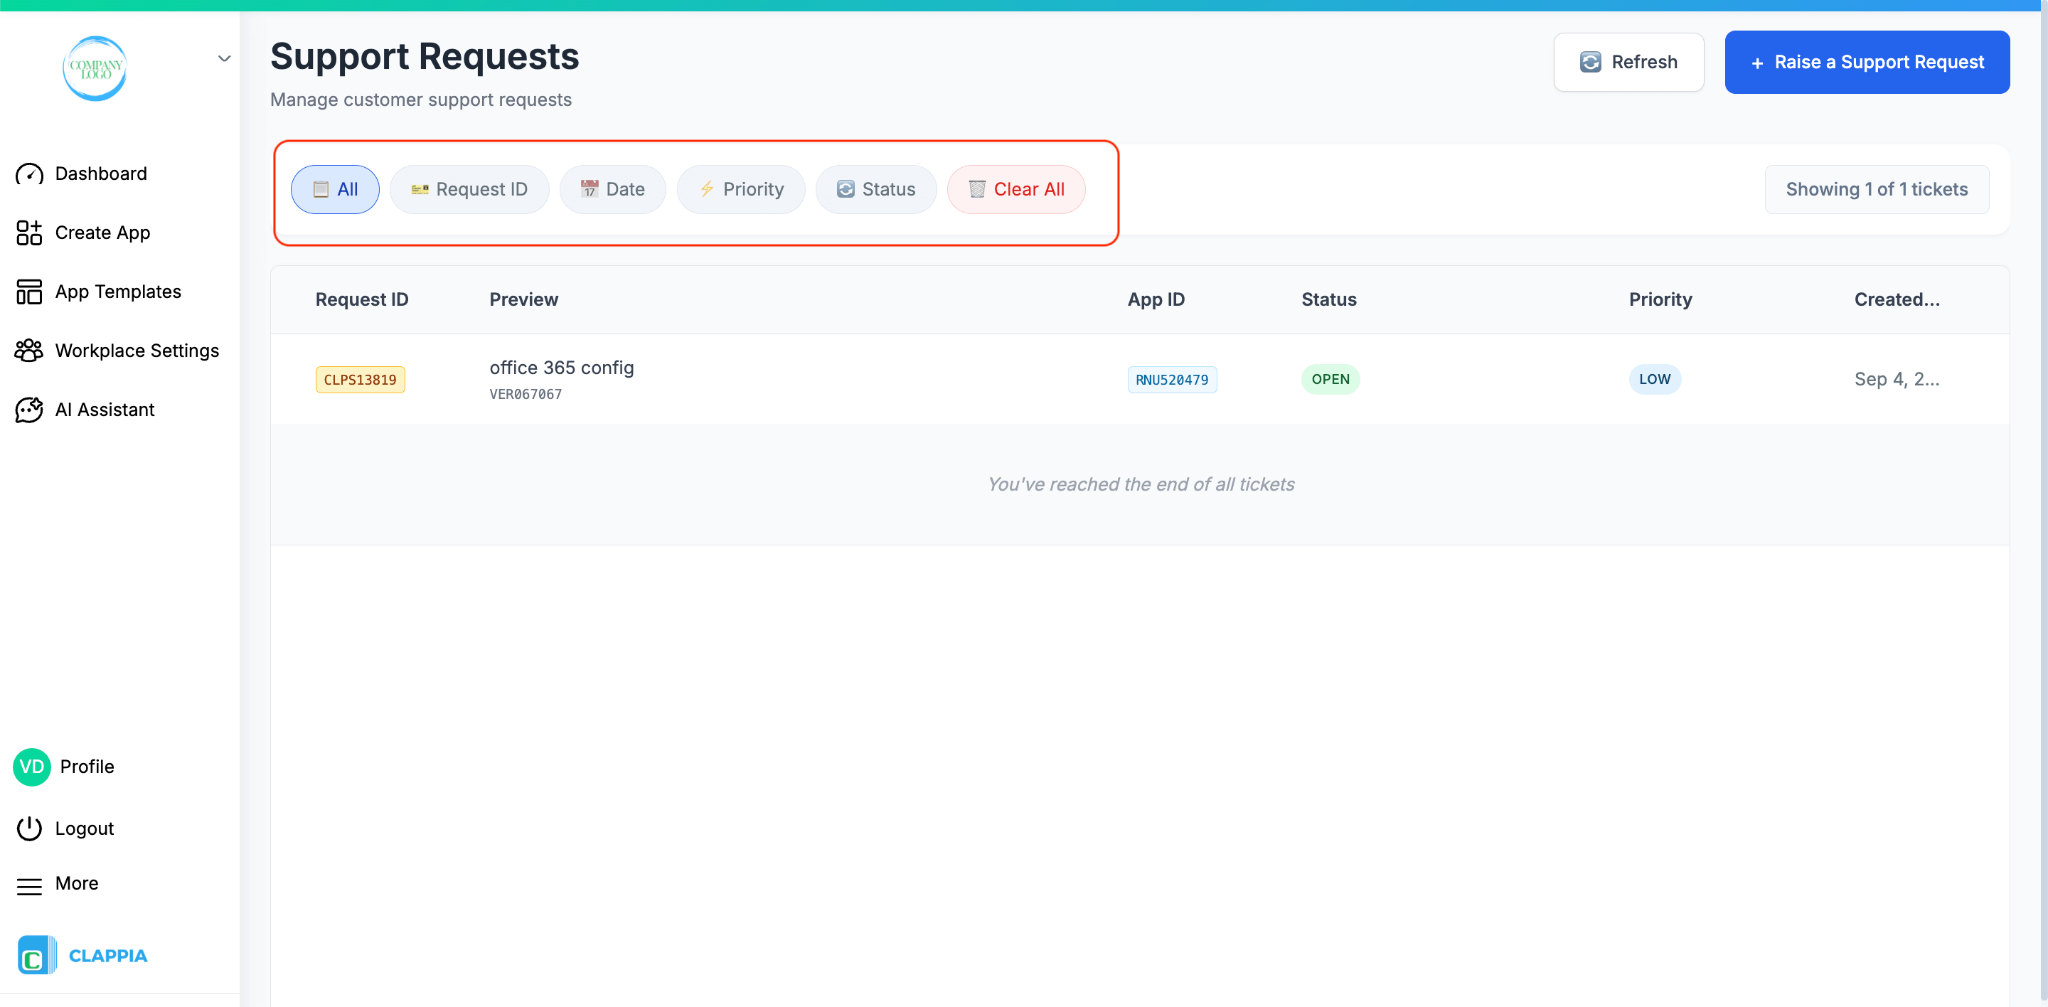Filter tickets by Status
Image resolution: width=2048 pixels, height=1007 pixels.
click(x=876, y=189)
